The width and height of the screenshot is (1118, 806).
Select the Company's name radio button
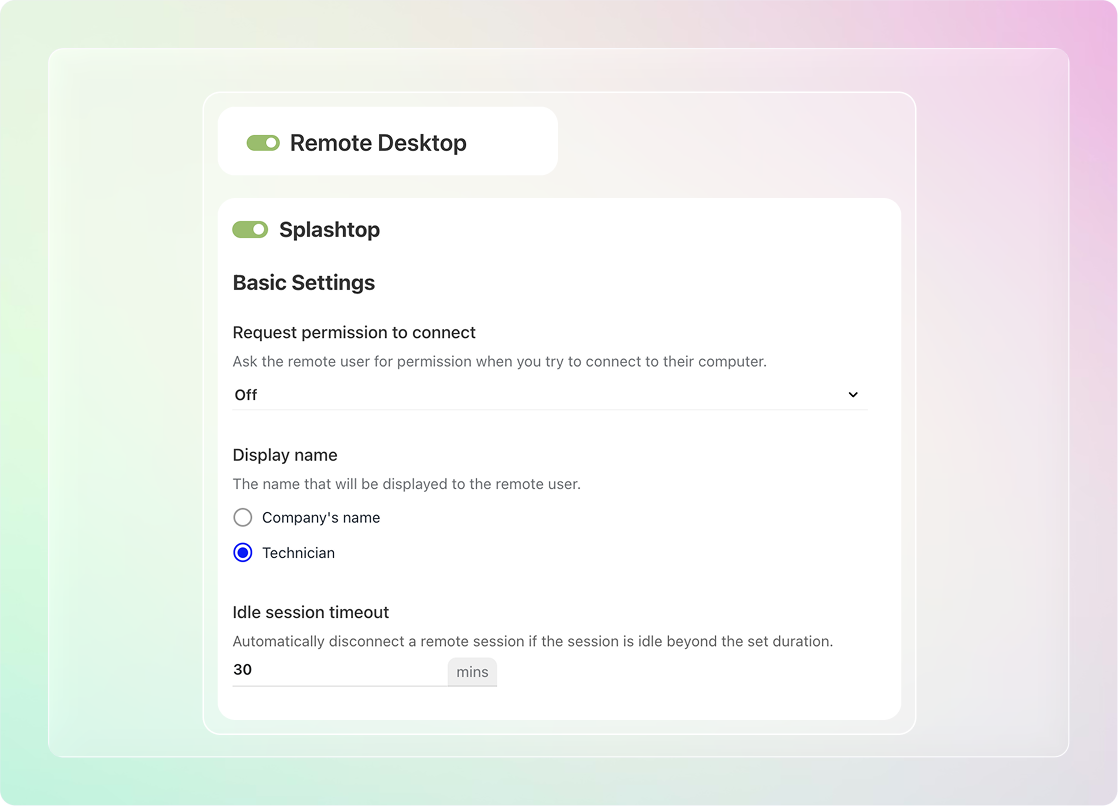243,518
